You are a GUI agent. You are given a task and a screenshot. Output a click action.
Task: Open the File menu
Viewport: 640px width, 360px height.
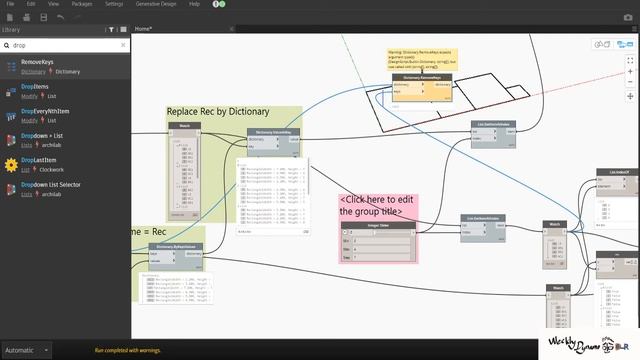10,4
